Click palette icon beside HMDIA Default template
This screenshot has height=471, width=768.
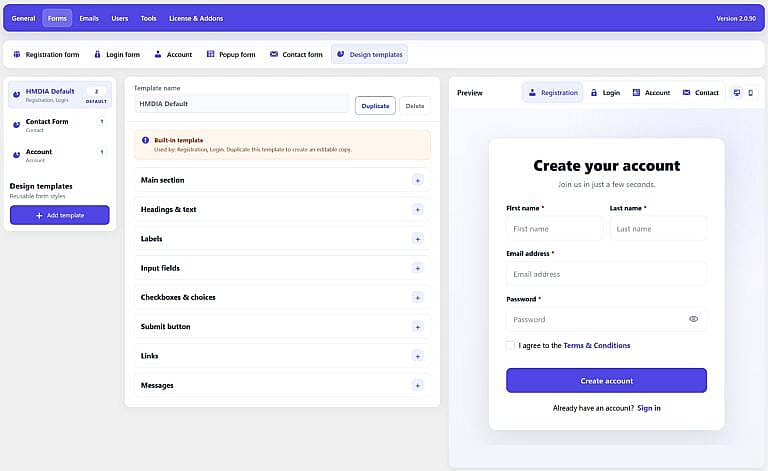coord(17,94)
